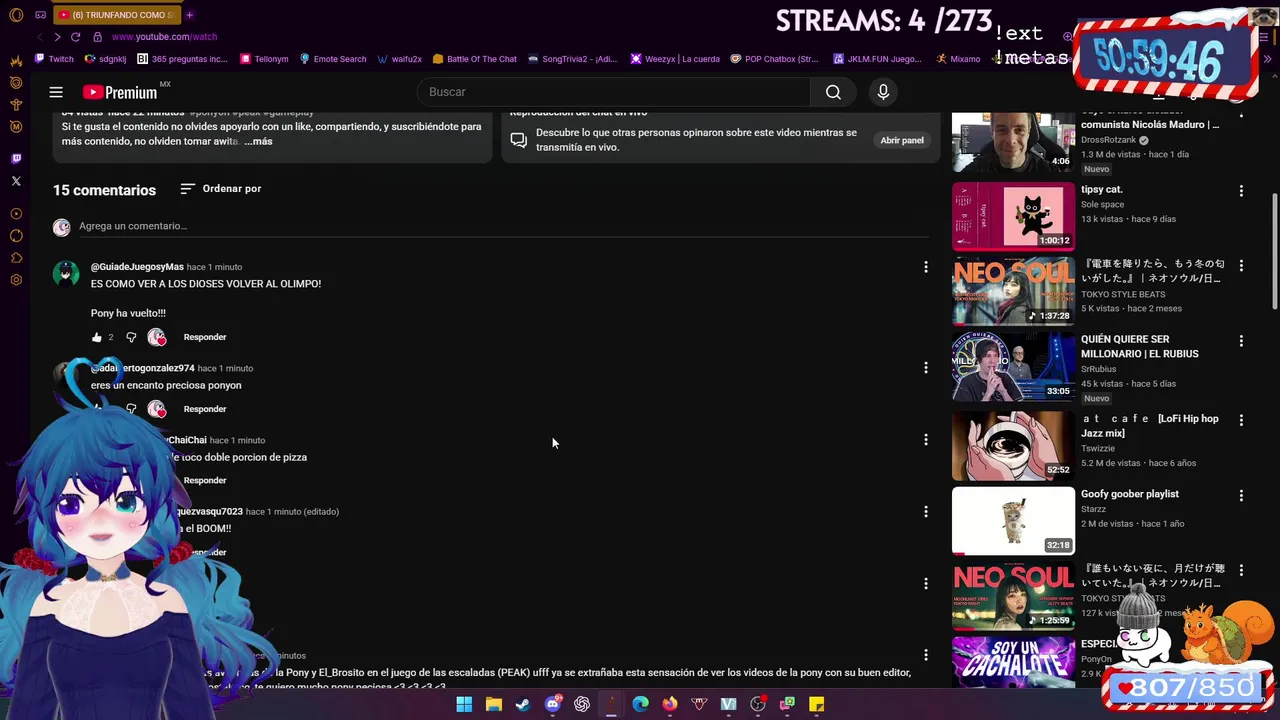The width and height of the screenshot is (1280, 720).
Task: Open the Battle Of The Chat bookmark
Action: tap(475, 59)
